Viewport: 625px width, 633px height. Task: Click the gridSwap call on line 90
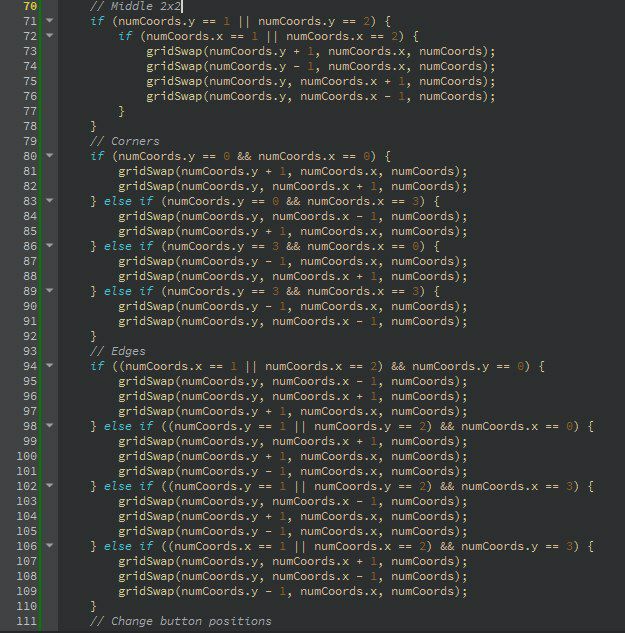coord(293,306)
